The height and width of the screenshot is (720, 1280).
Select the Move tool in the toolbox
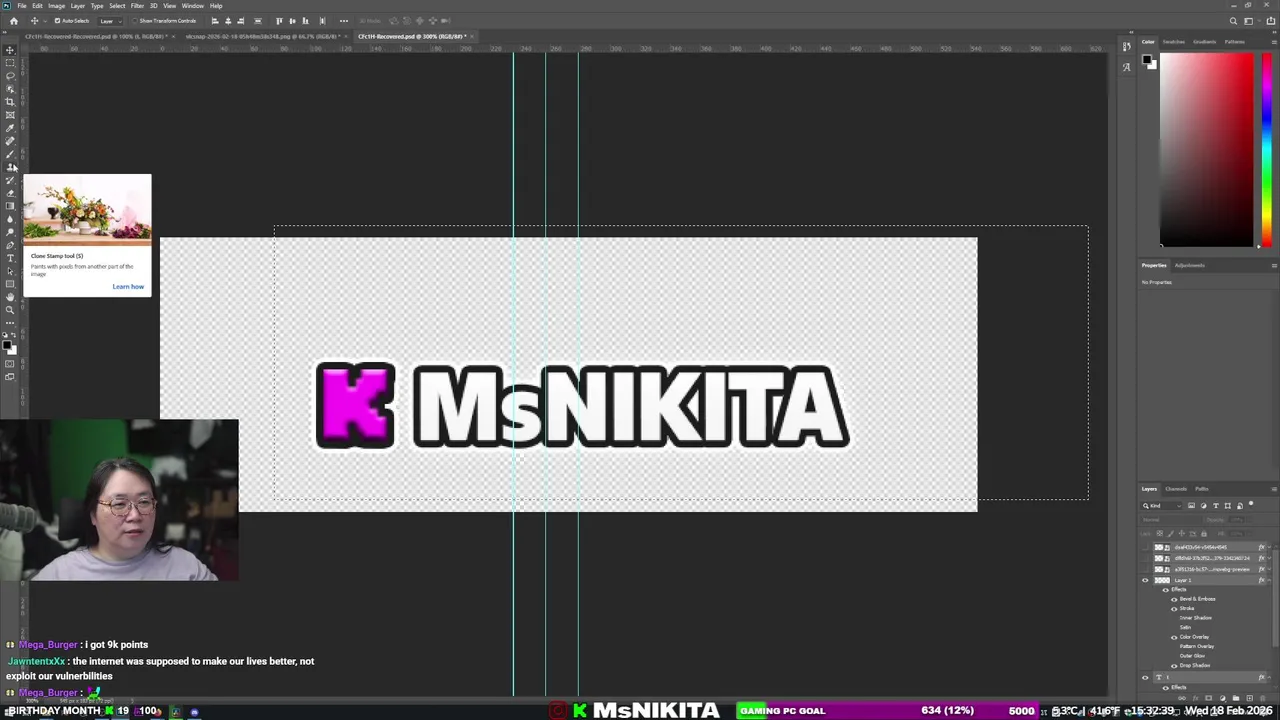[x=10, y=49]
